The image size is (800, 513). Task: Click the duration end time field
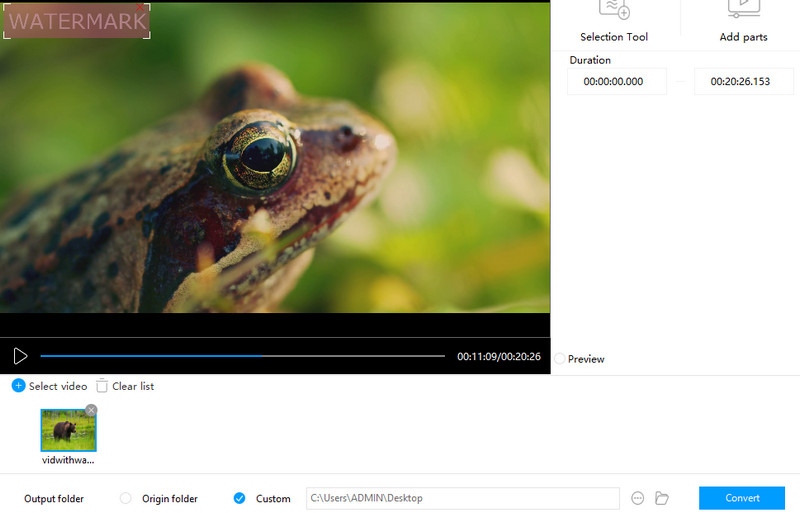743,81
